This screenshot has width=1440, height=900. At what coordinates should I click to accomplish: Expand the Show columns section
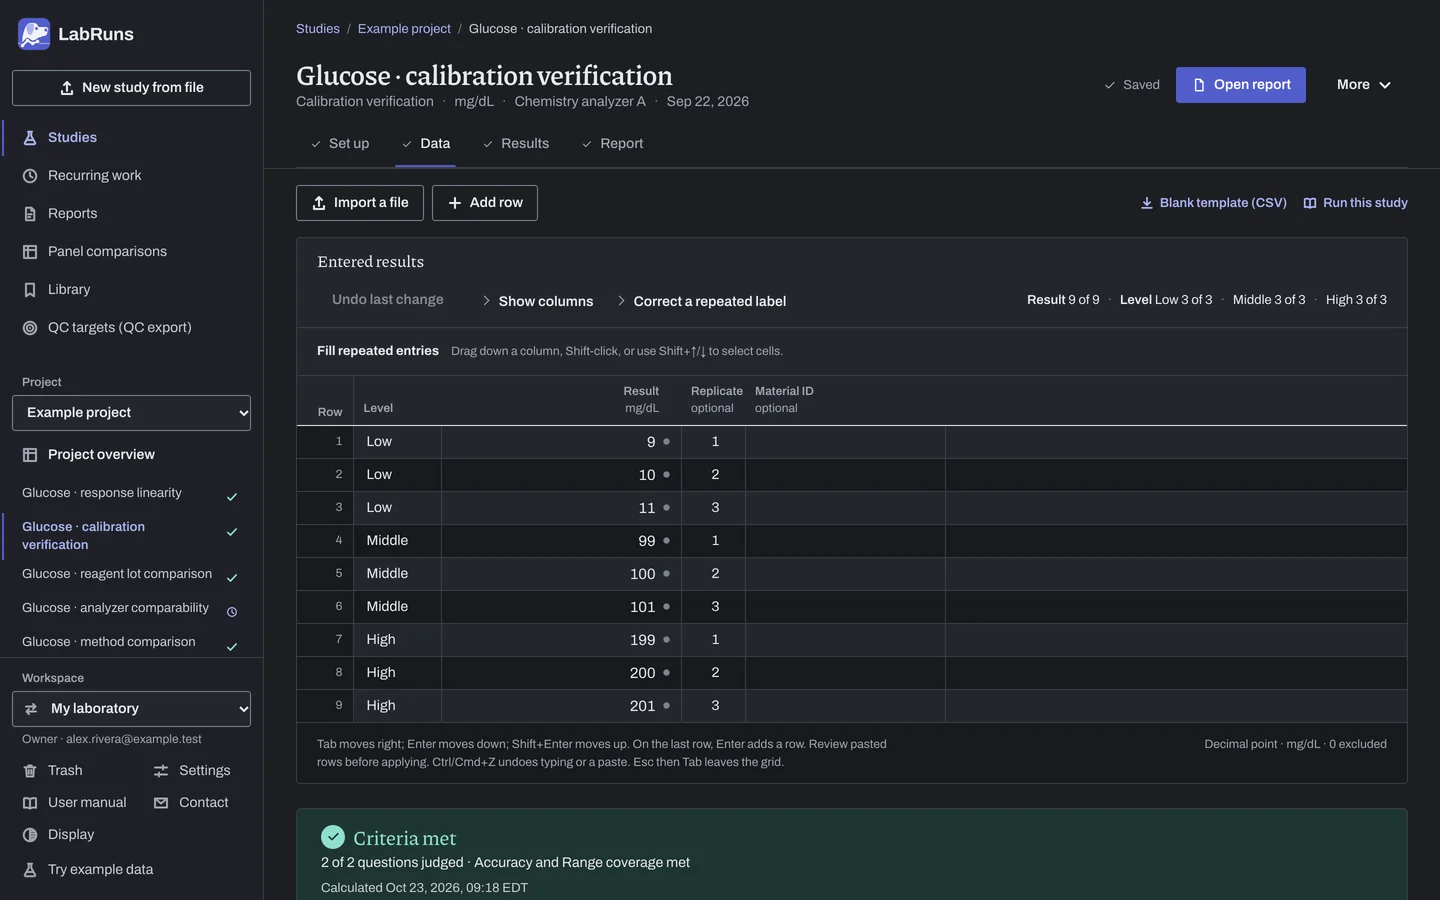click(537, 301)
